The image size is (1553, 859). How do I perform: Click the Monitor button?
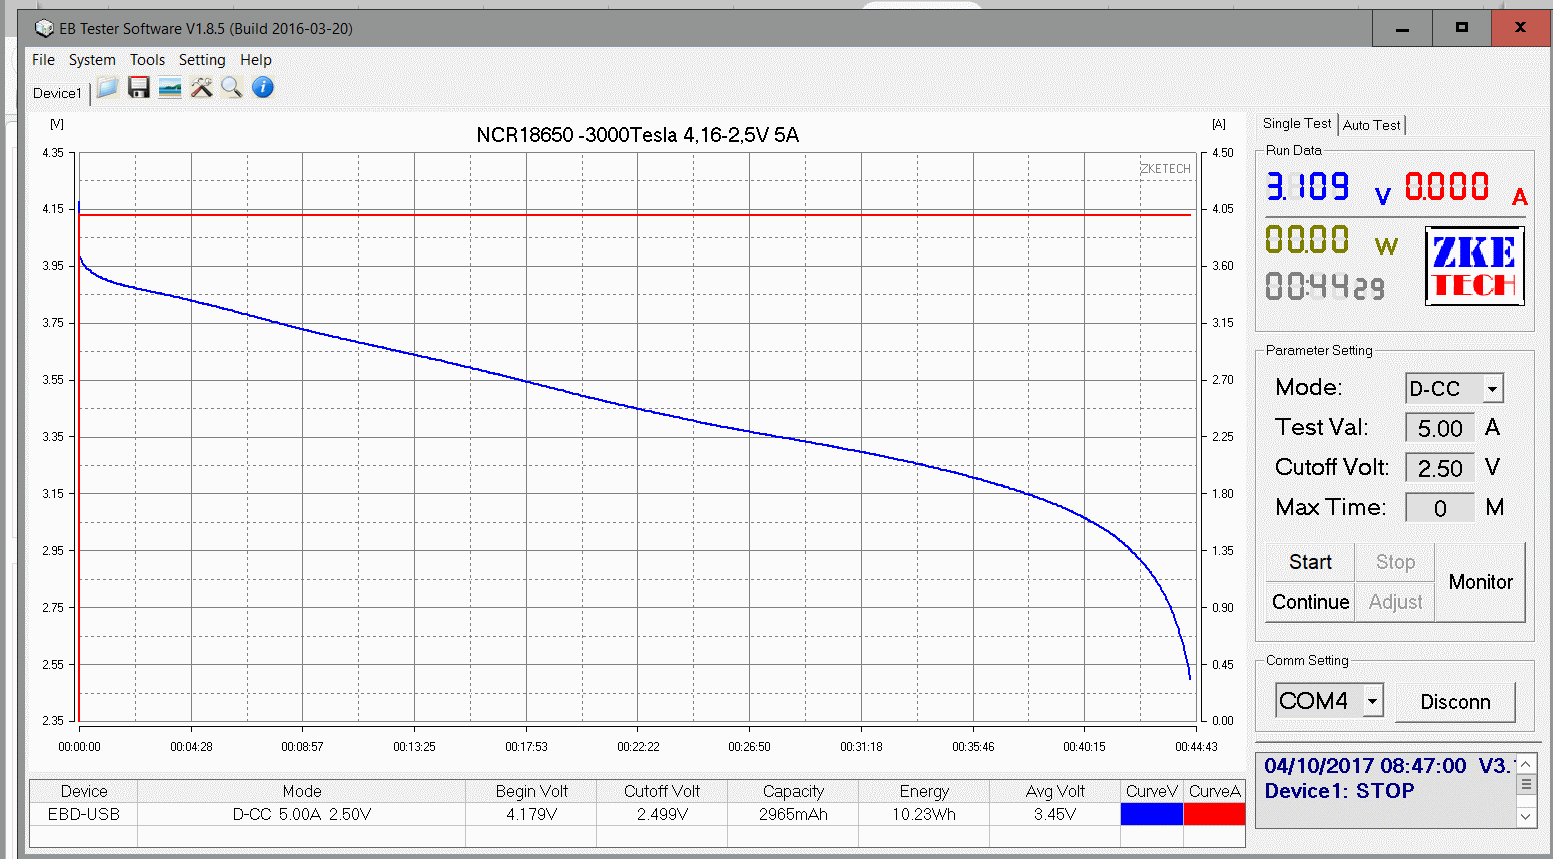(1480, 582)
